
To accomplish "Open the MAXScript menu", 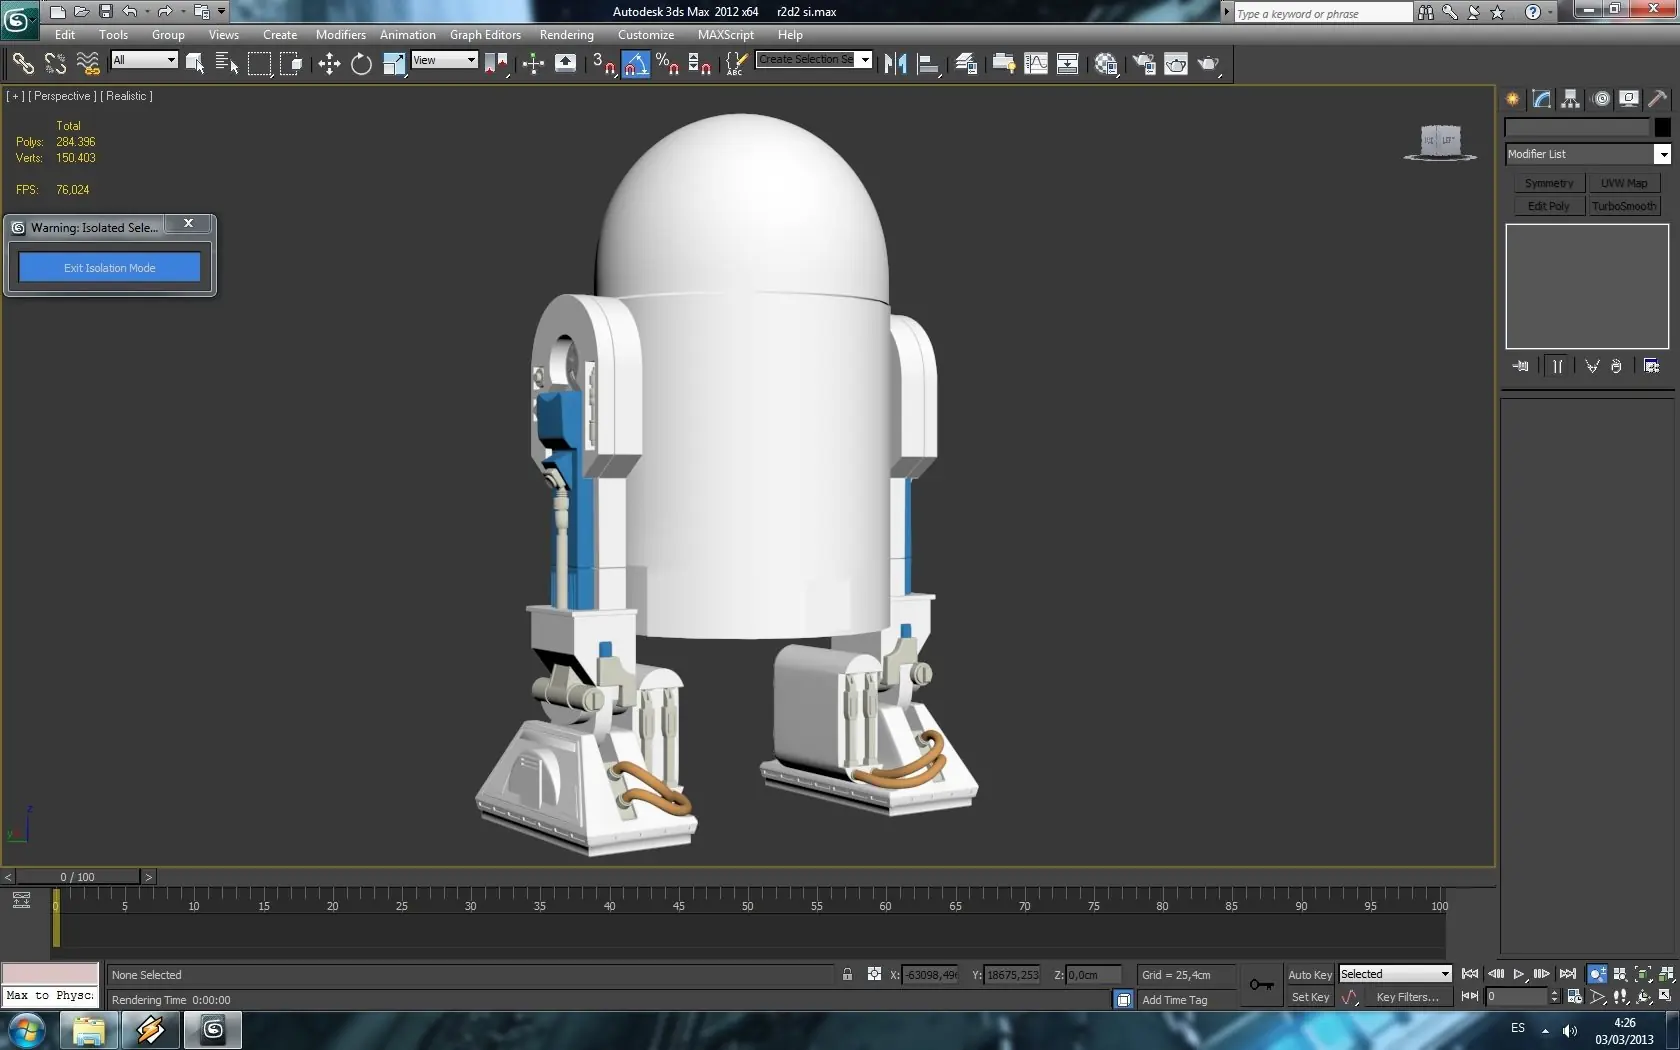I will pos(726,35).
